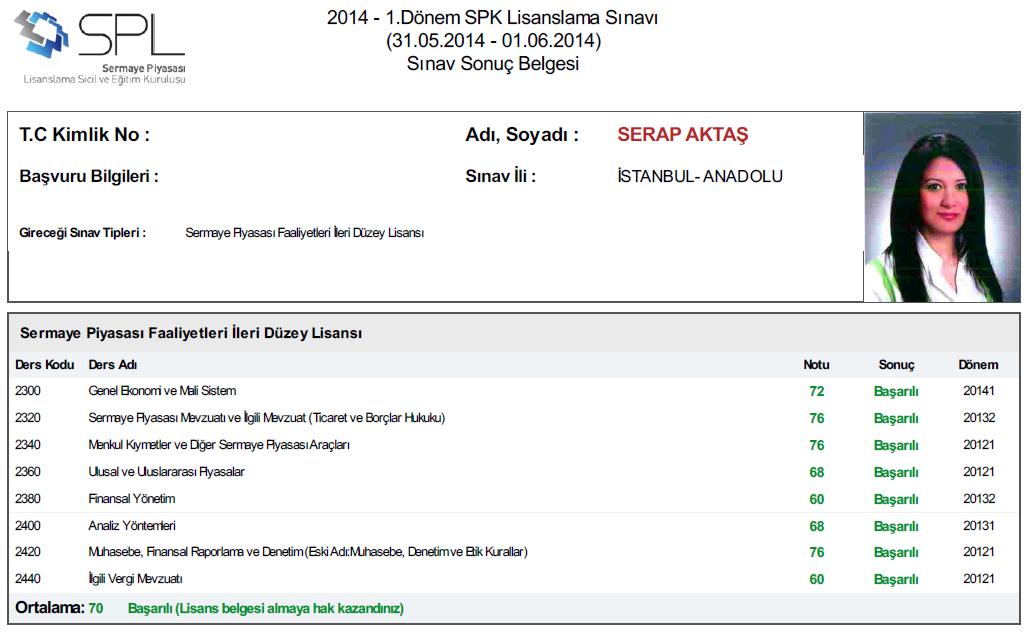Click the 'T.C Kimlik No :' label
The image size is (1033, 636).
[x=85, y=134]
